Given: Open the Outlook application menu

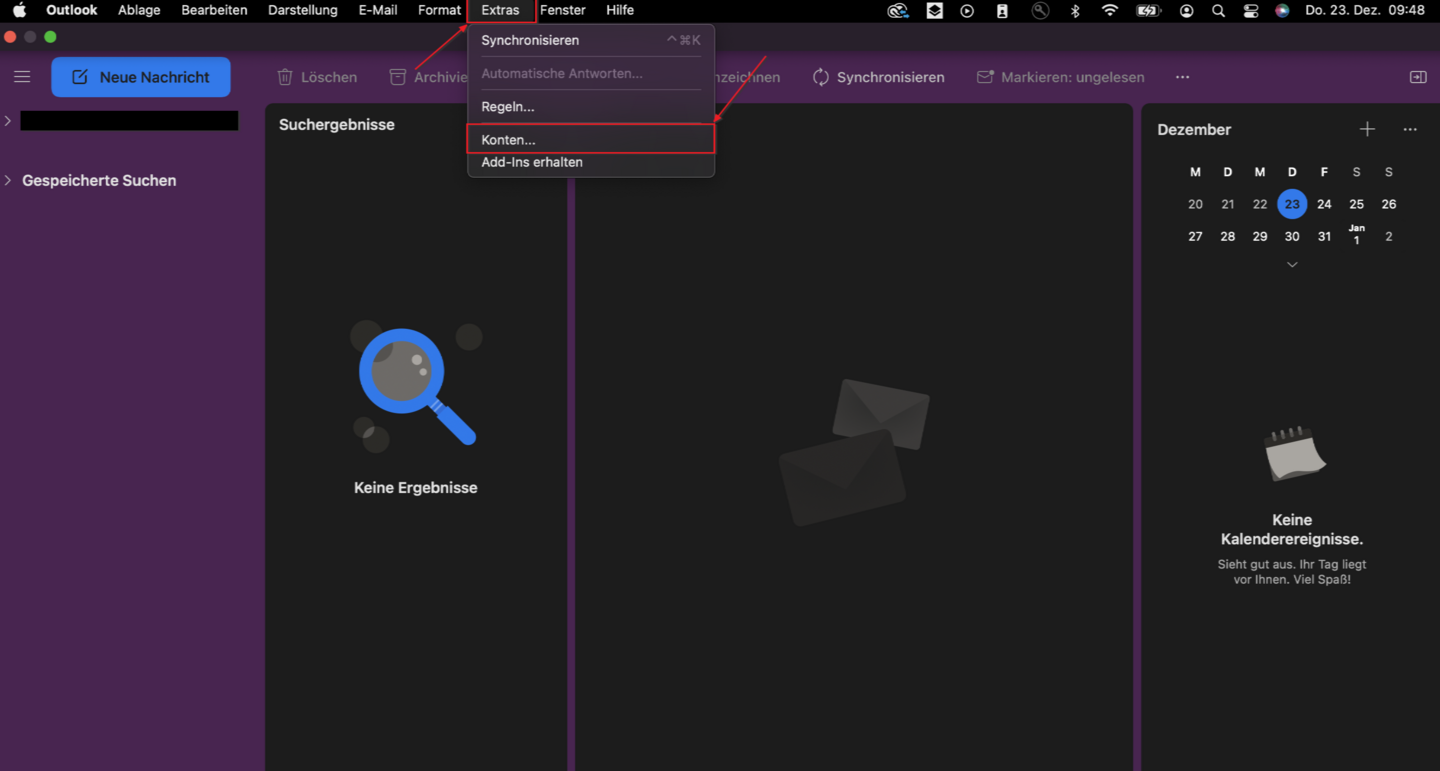Looking at the screenshot, I should tap(72, 10).
